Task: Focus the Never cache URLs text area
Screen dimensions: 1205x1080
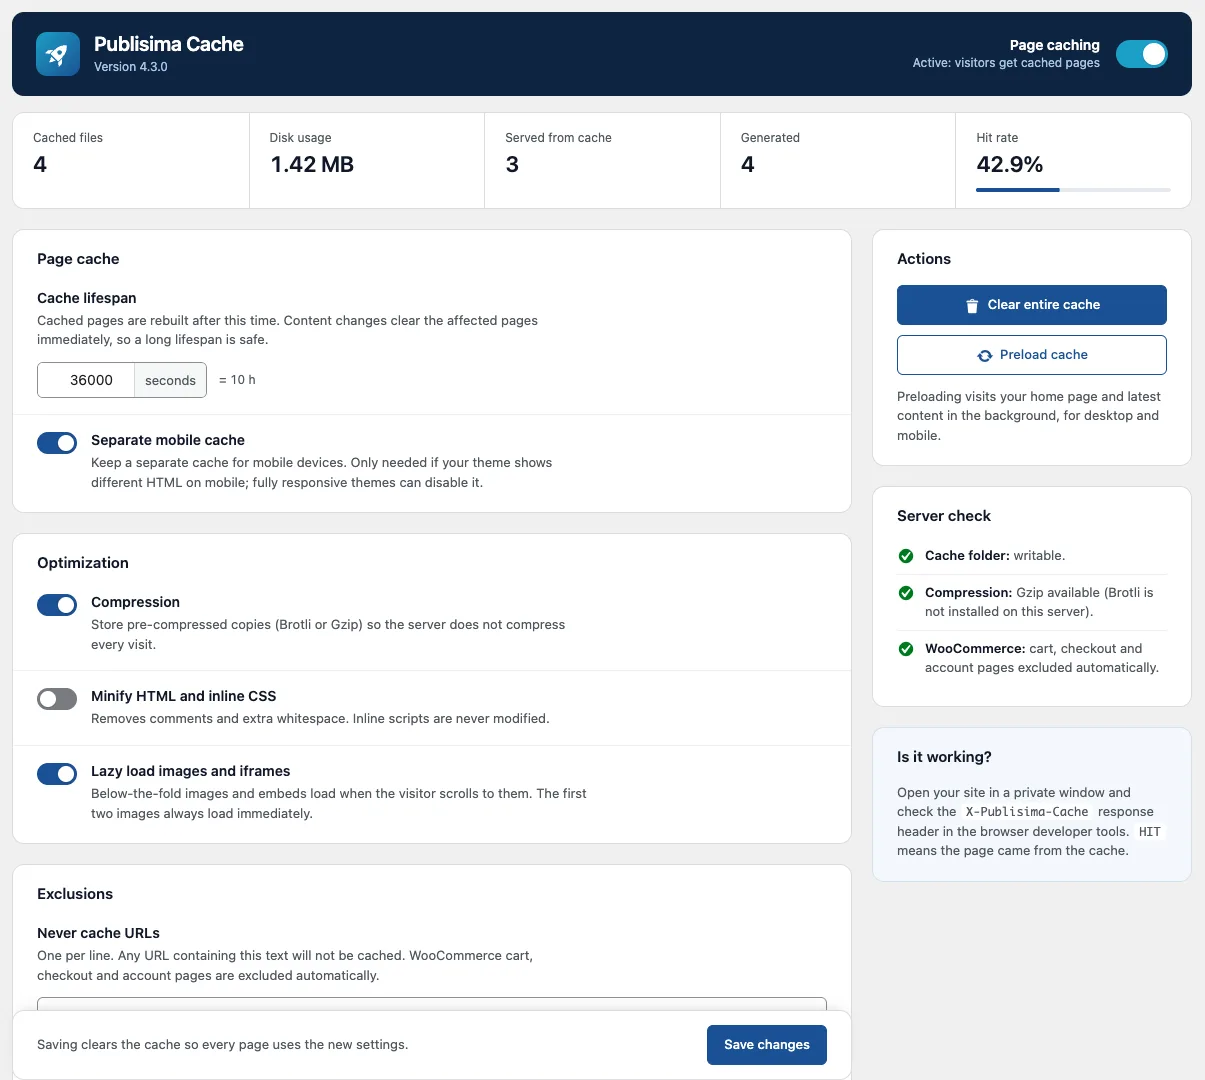Action: click(432, 1003)
